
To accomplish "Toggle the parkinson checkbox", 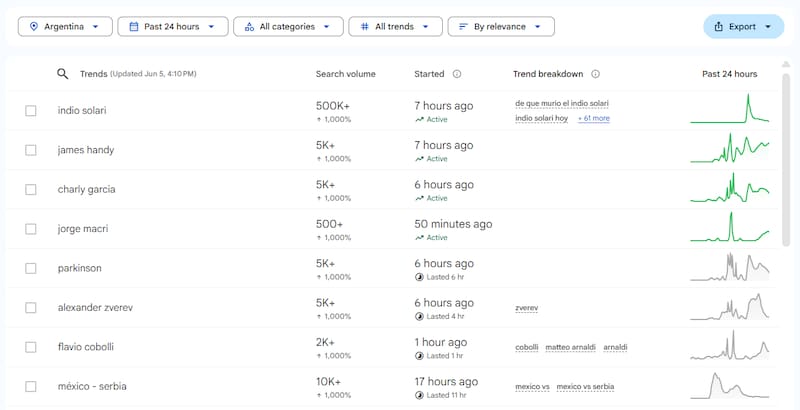I will (31, 268).
